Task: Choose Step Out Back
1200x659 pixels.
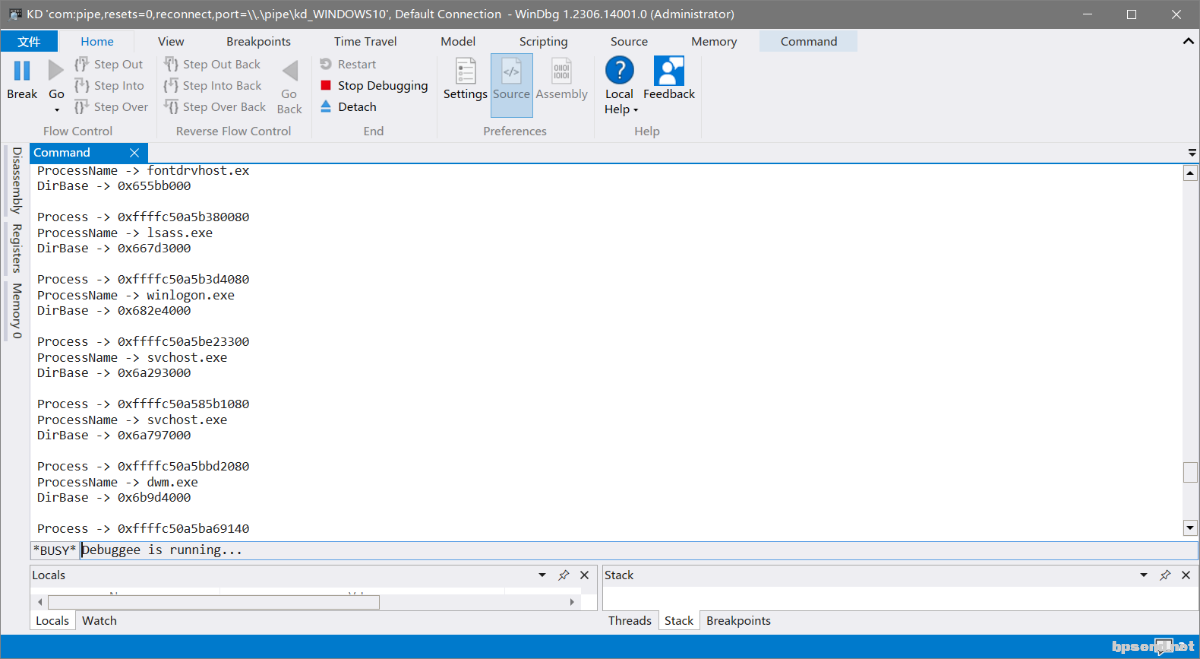Action: [x=212, y=64]
